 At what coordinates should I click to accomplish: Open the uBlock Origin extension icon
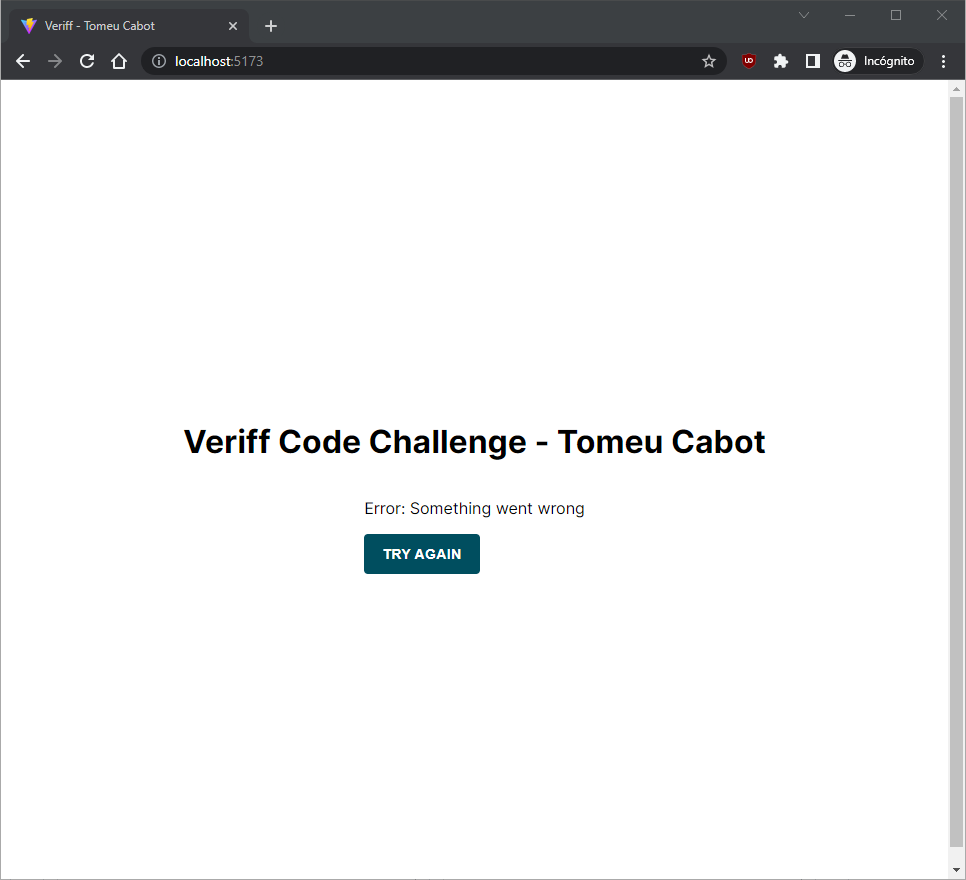click(749, 61)
